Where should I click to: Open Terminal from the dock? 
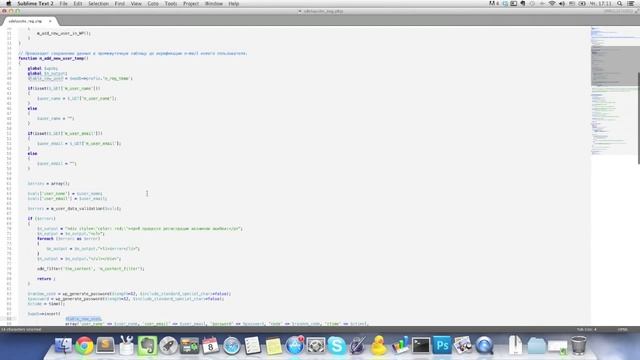421,345
